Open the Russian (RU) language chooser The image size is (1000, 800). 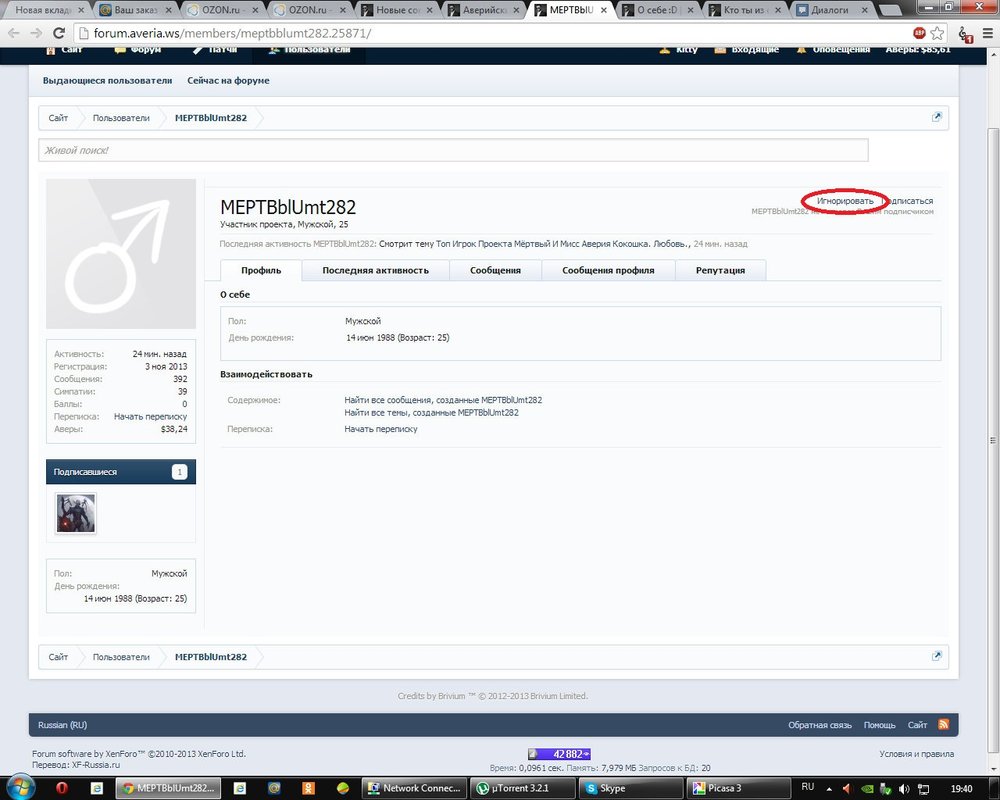(62, 725)
